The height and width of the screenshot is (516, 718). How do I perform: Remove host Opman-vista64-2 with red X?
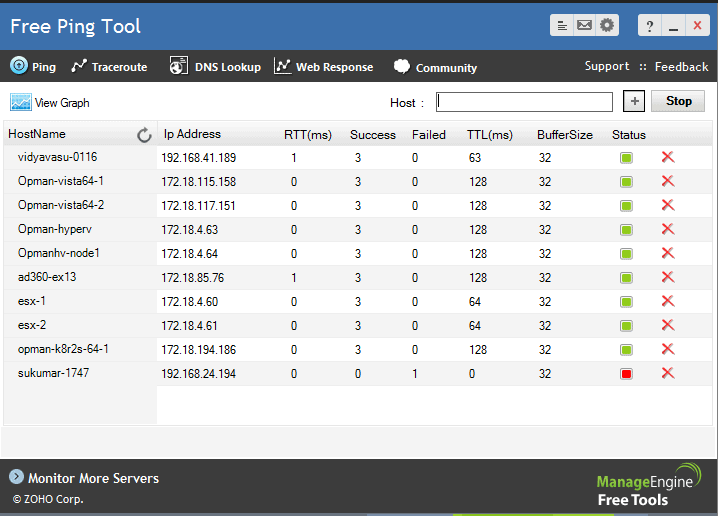668,205
